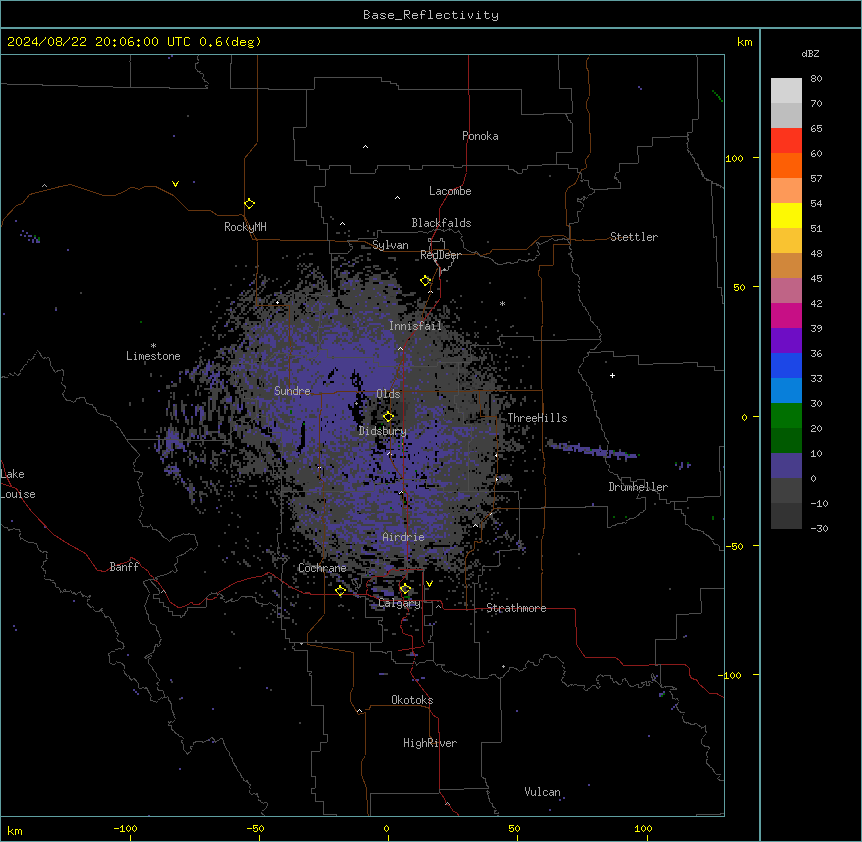The height and width of the screenshot is (842, 862).
Task: Select the Drumheller label
Action: tap(638, 487)
